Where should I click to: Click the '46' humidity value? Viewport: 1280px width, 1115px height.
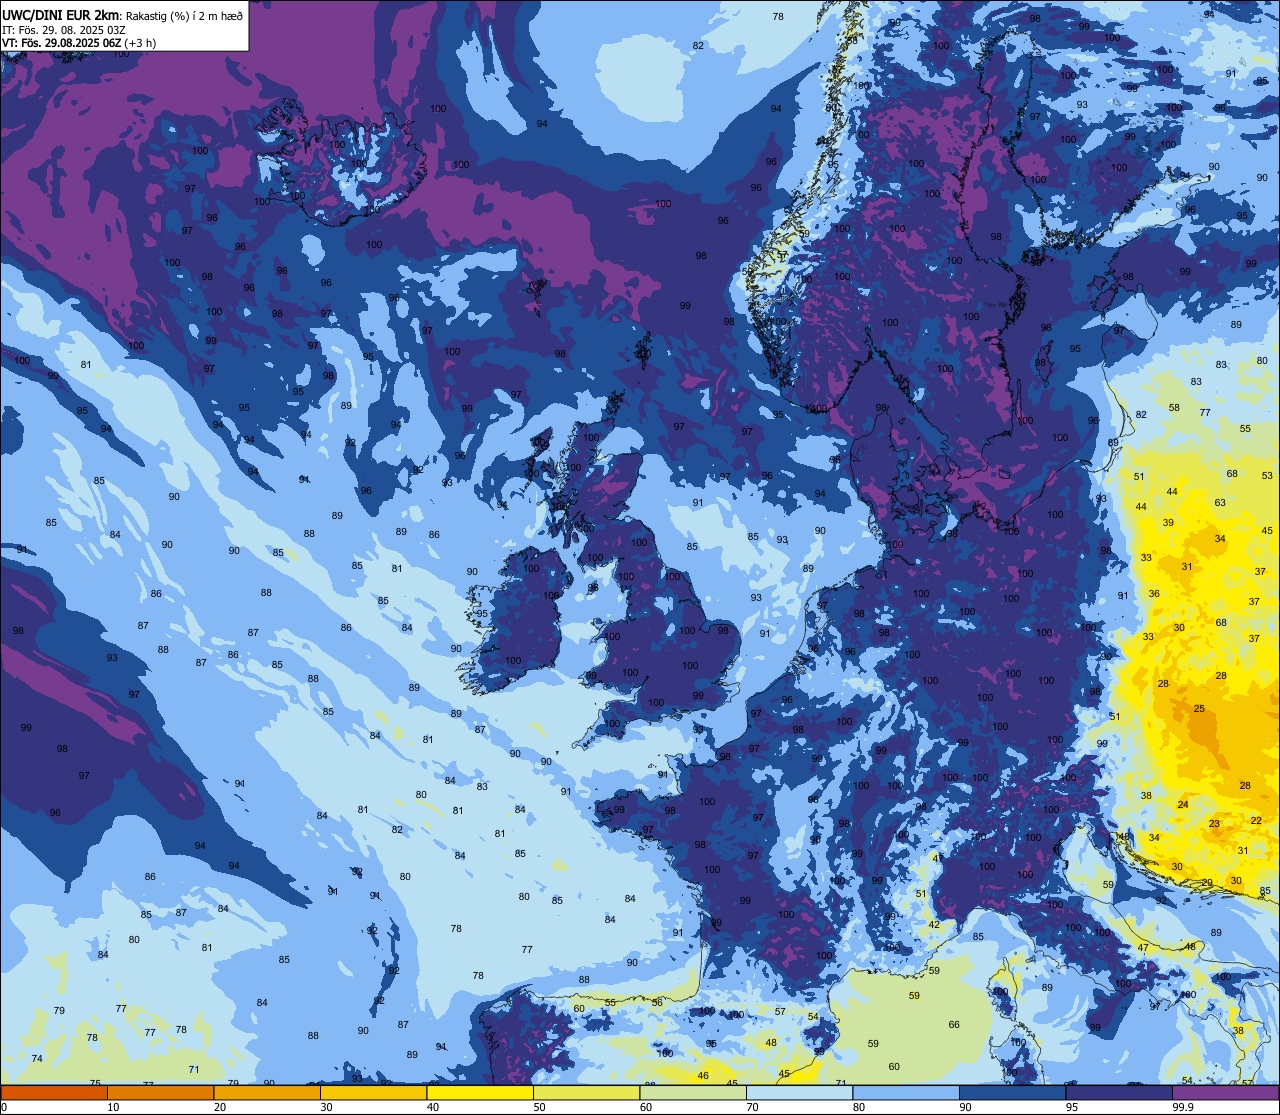(703, 1076)
